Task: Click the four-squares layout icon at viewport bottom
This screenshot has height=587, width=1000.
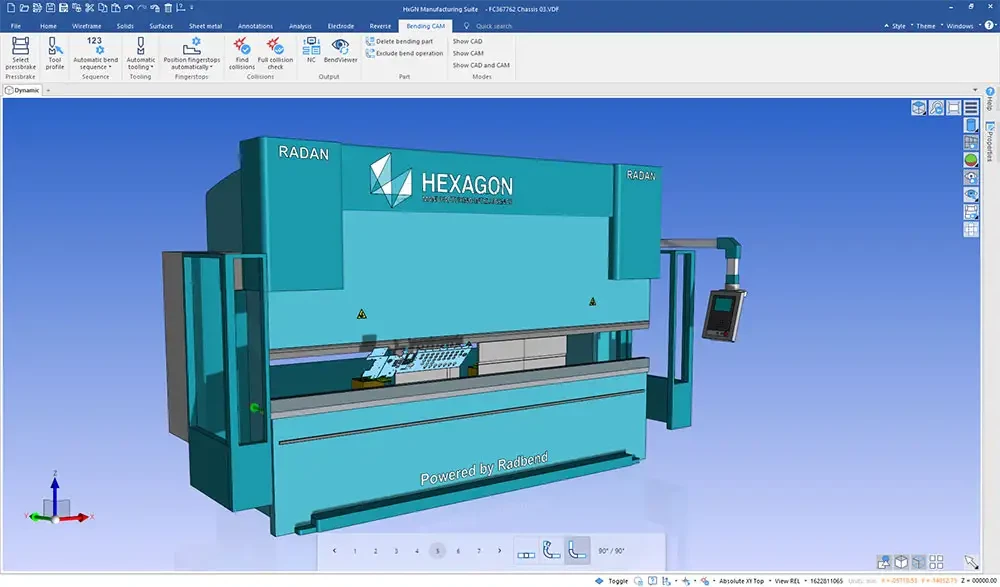Action: [x=936, y=561]
